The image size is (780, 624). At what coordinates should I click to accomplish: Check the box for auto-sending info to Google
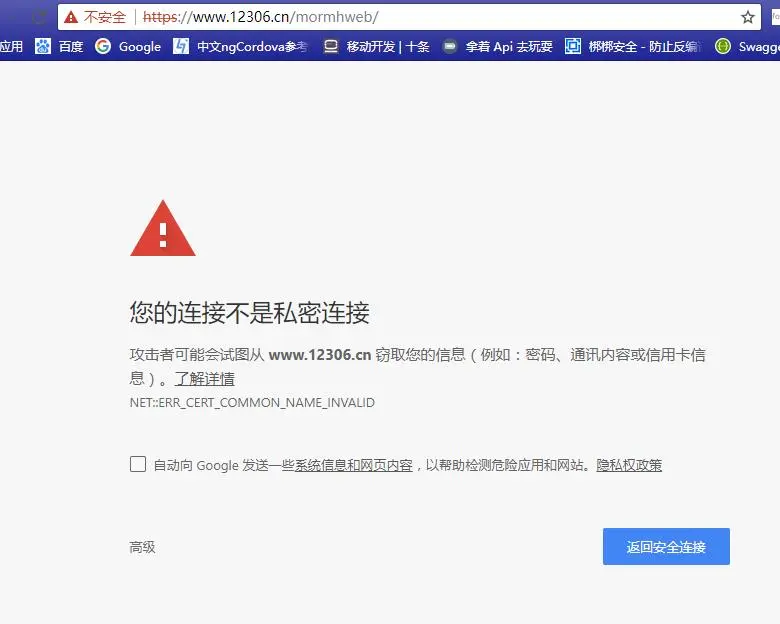pos(138,464)
